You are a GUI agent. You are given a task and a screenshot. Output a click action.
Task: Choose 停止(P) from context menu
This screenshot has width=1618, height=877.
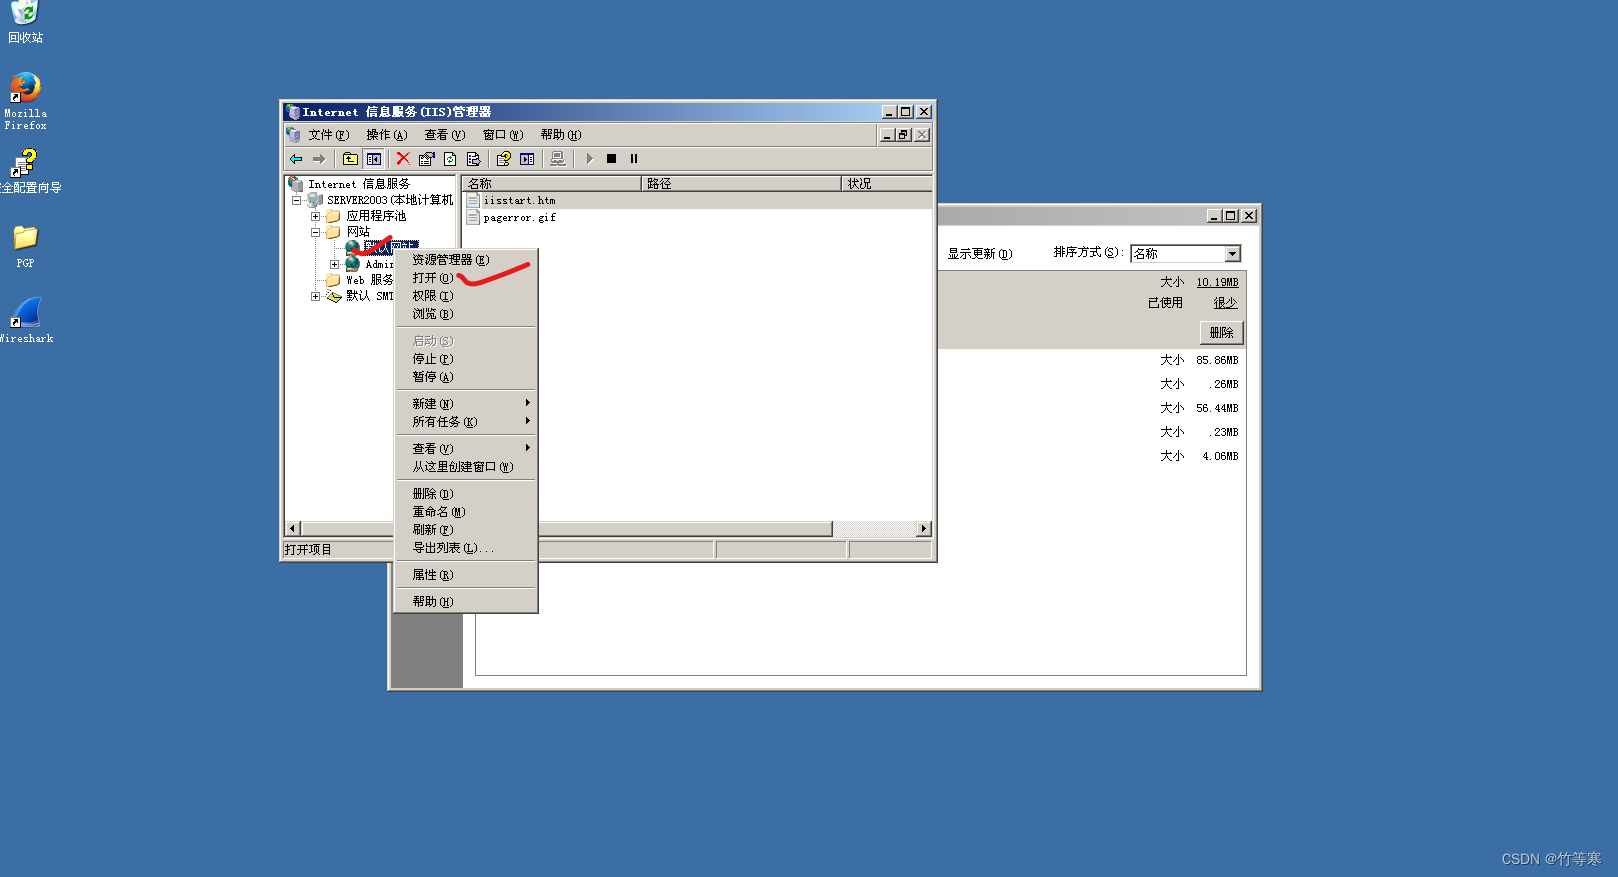[x=466, y=359]
